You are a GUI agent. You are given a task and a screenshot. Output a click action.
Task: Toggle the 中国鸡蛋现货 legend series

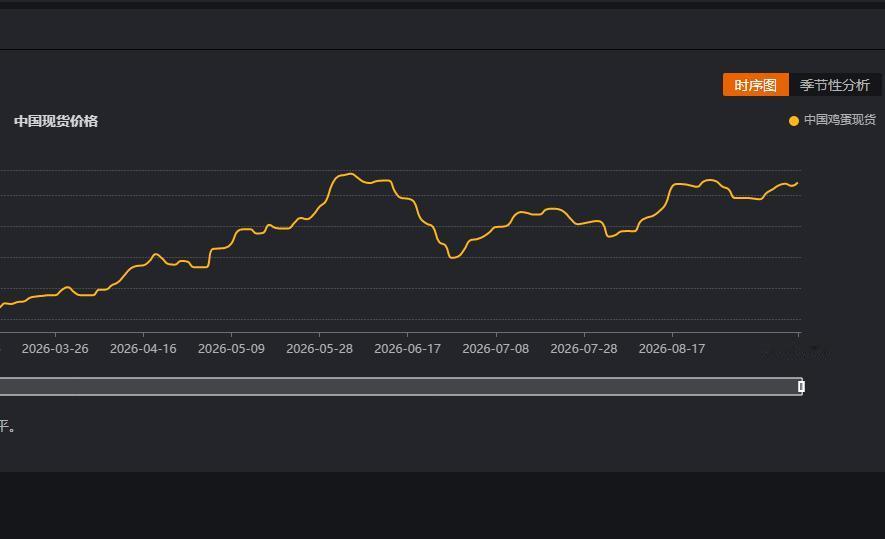pyautogui.click(x=832, y=120)
